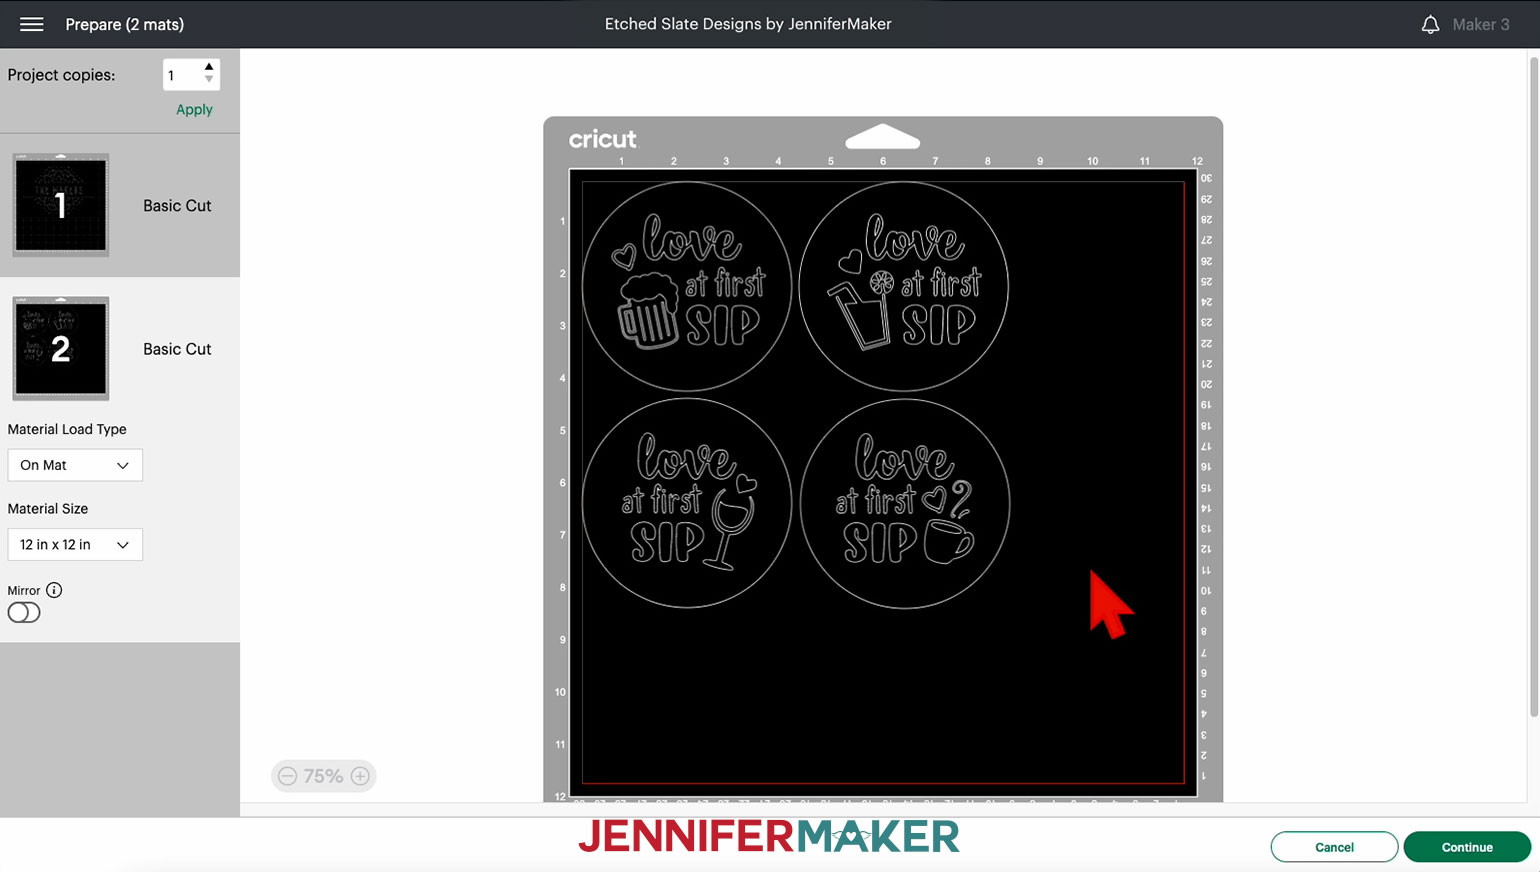Zoom out with the minus icon
This screenshot has height=872, width=1540.
click(288, 776)
